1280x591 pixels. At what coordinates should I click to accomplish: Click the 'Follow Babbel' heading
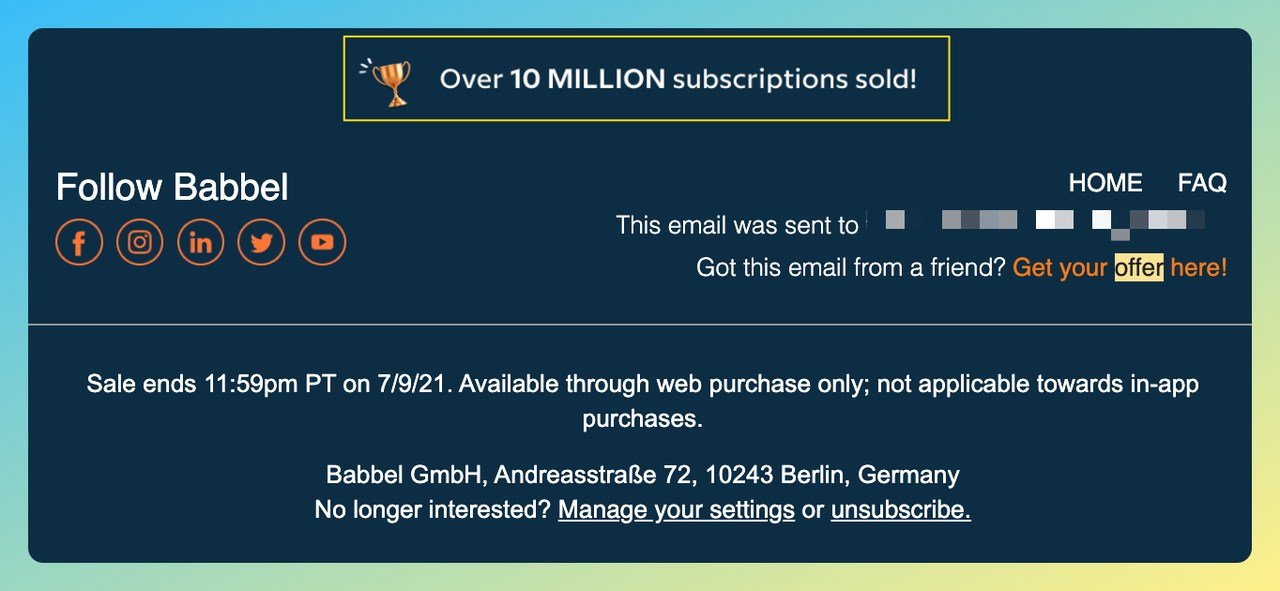click(x=172, y=187)
